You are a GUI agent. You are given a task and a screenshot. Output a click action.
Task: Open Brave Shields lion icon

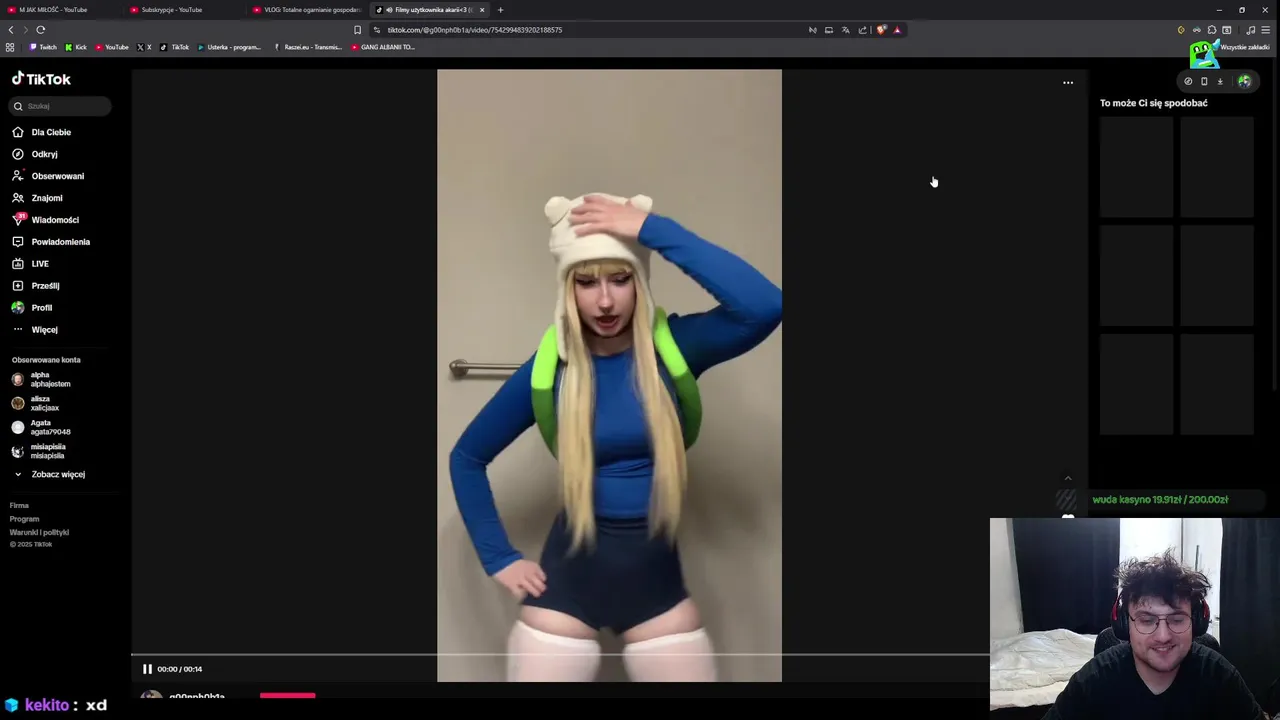pyautogui.click(x=881, y=30)
